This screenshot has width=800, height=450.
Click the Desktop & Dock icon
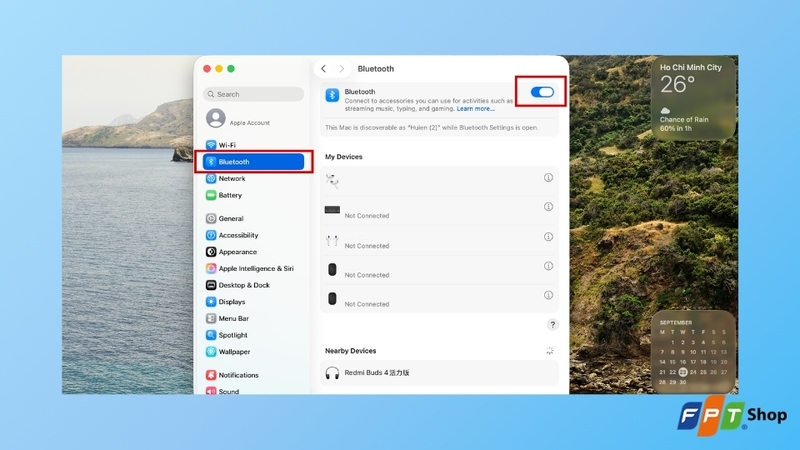tap(211, 285)
